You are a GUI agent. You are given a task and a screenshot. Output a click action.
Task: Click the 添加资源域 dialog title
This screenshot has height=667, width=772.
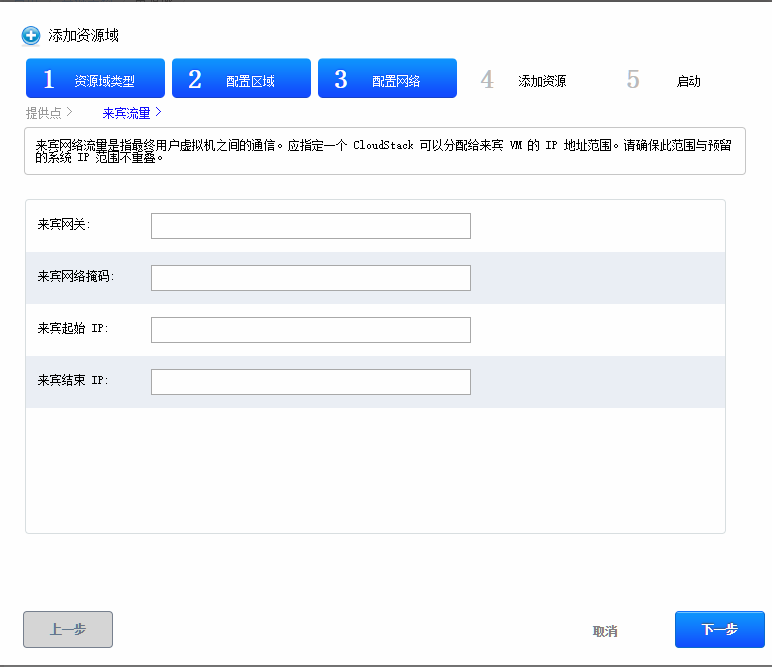point(83,35)
